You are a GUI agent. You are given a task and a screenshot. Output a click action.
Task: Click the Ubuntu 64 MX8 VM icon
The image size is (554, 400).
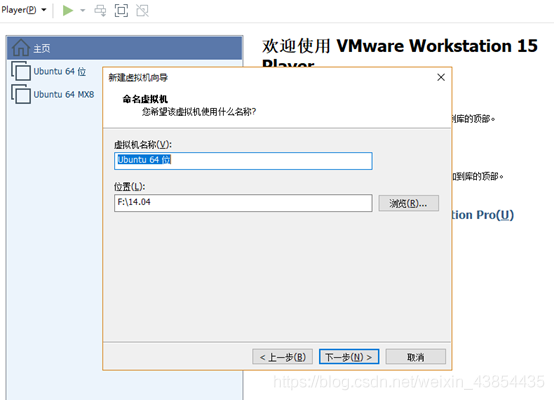[x=21, y=94]
